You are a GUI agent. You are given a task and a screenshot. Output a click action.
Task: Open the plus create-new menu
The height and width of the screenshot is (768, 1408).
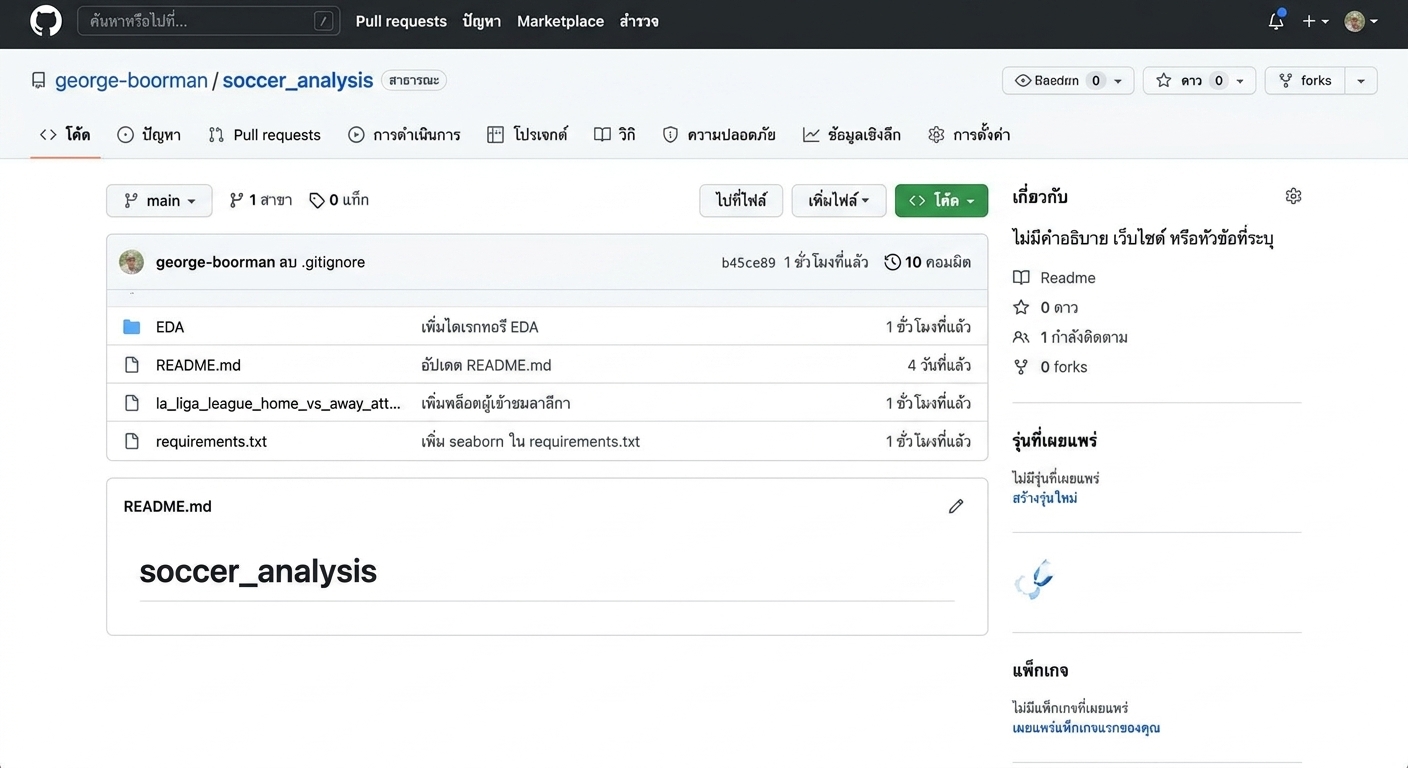[1315, 21]
